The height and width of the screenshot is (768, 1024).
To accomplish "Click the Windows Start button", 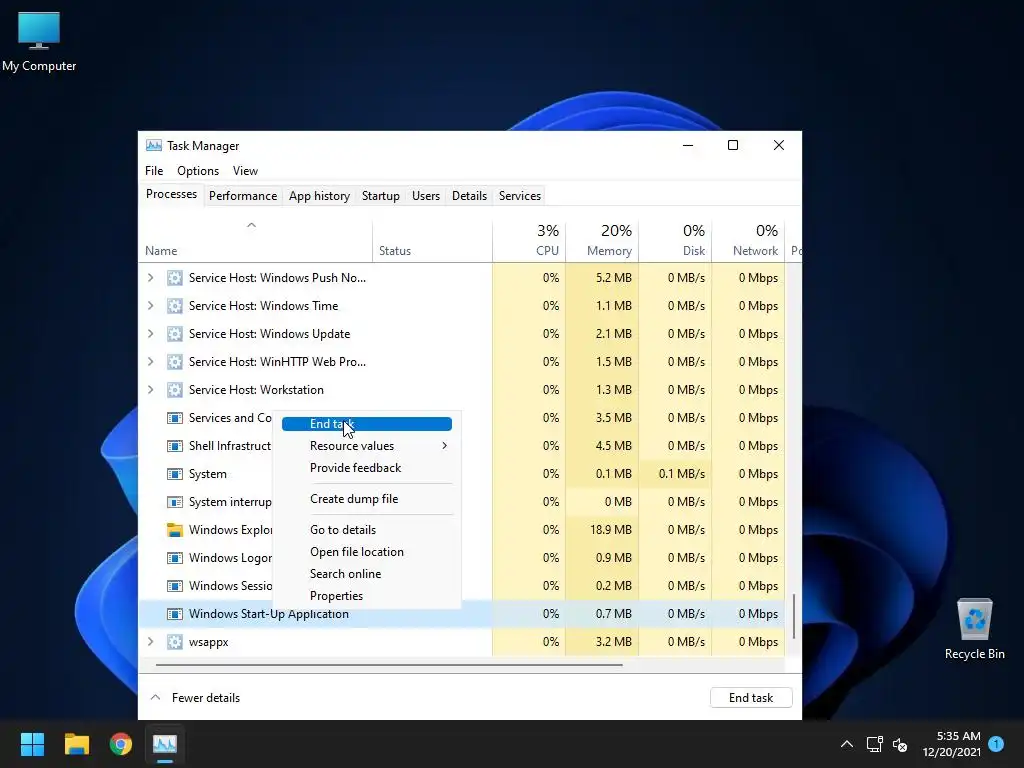I will tap(32, 744).
